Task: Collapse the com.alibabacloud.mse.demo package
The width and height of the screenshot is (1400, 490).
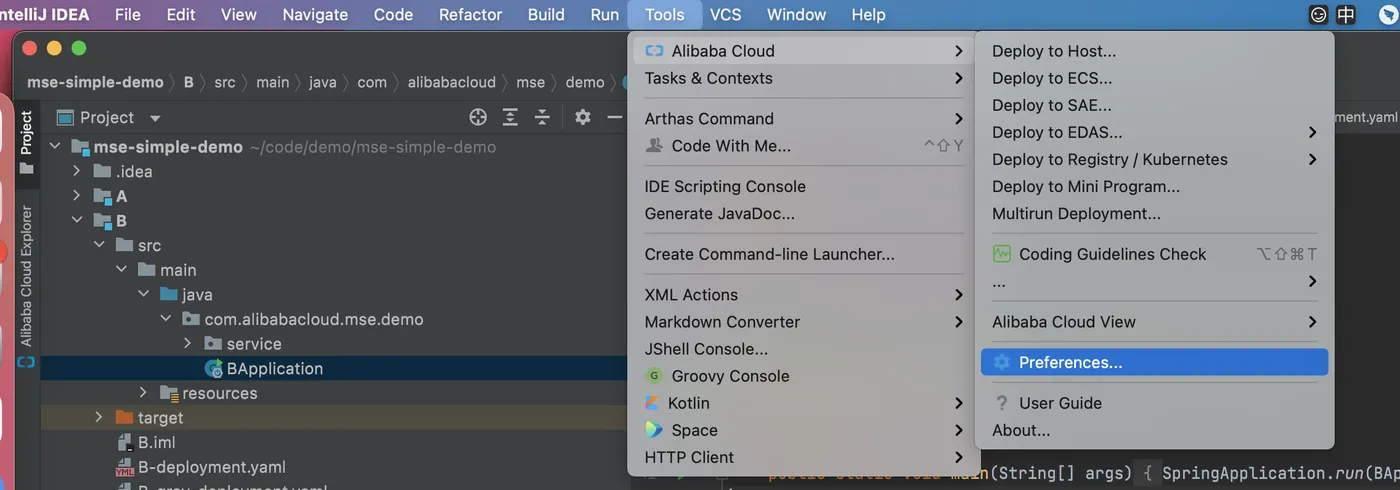Action: point(165,319)
